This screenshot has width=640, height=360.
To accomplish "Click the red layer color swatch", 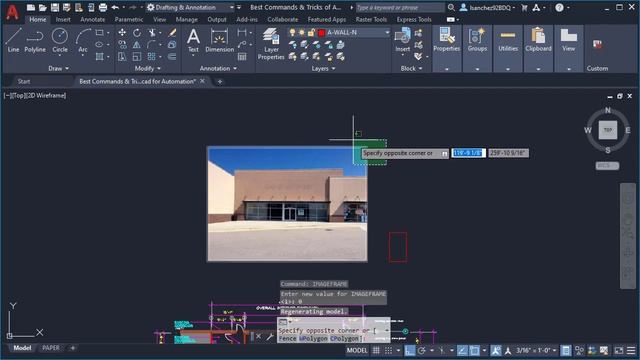I will point(321,33).
